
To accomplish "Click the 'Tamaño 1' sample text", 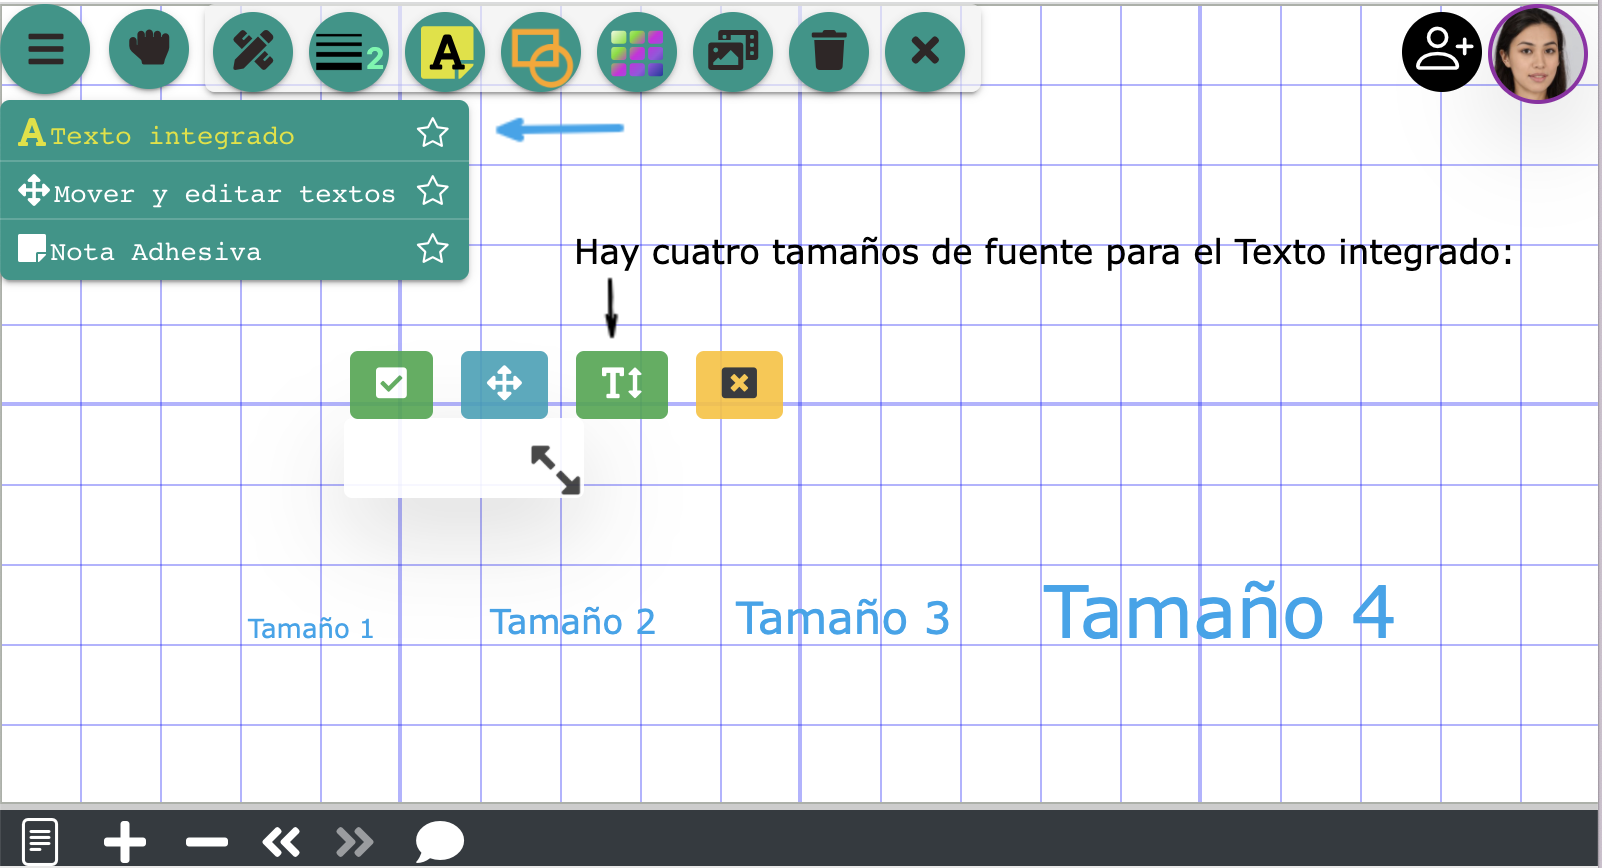I will [311, 628].
